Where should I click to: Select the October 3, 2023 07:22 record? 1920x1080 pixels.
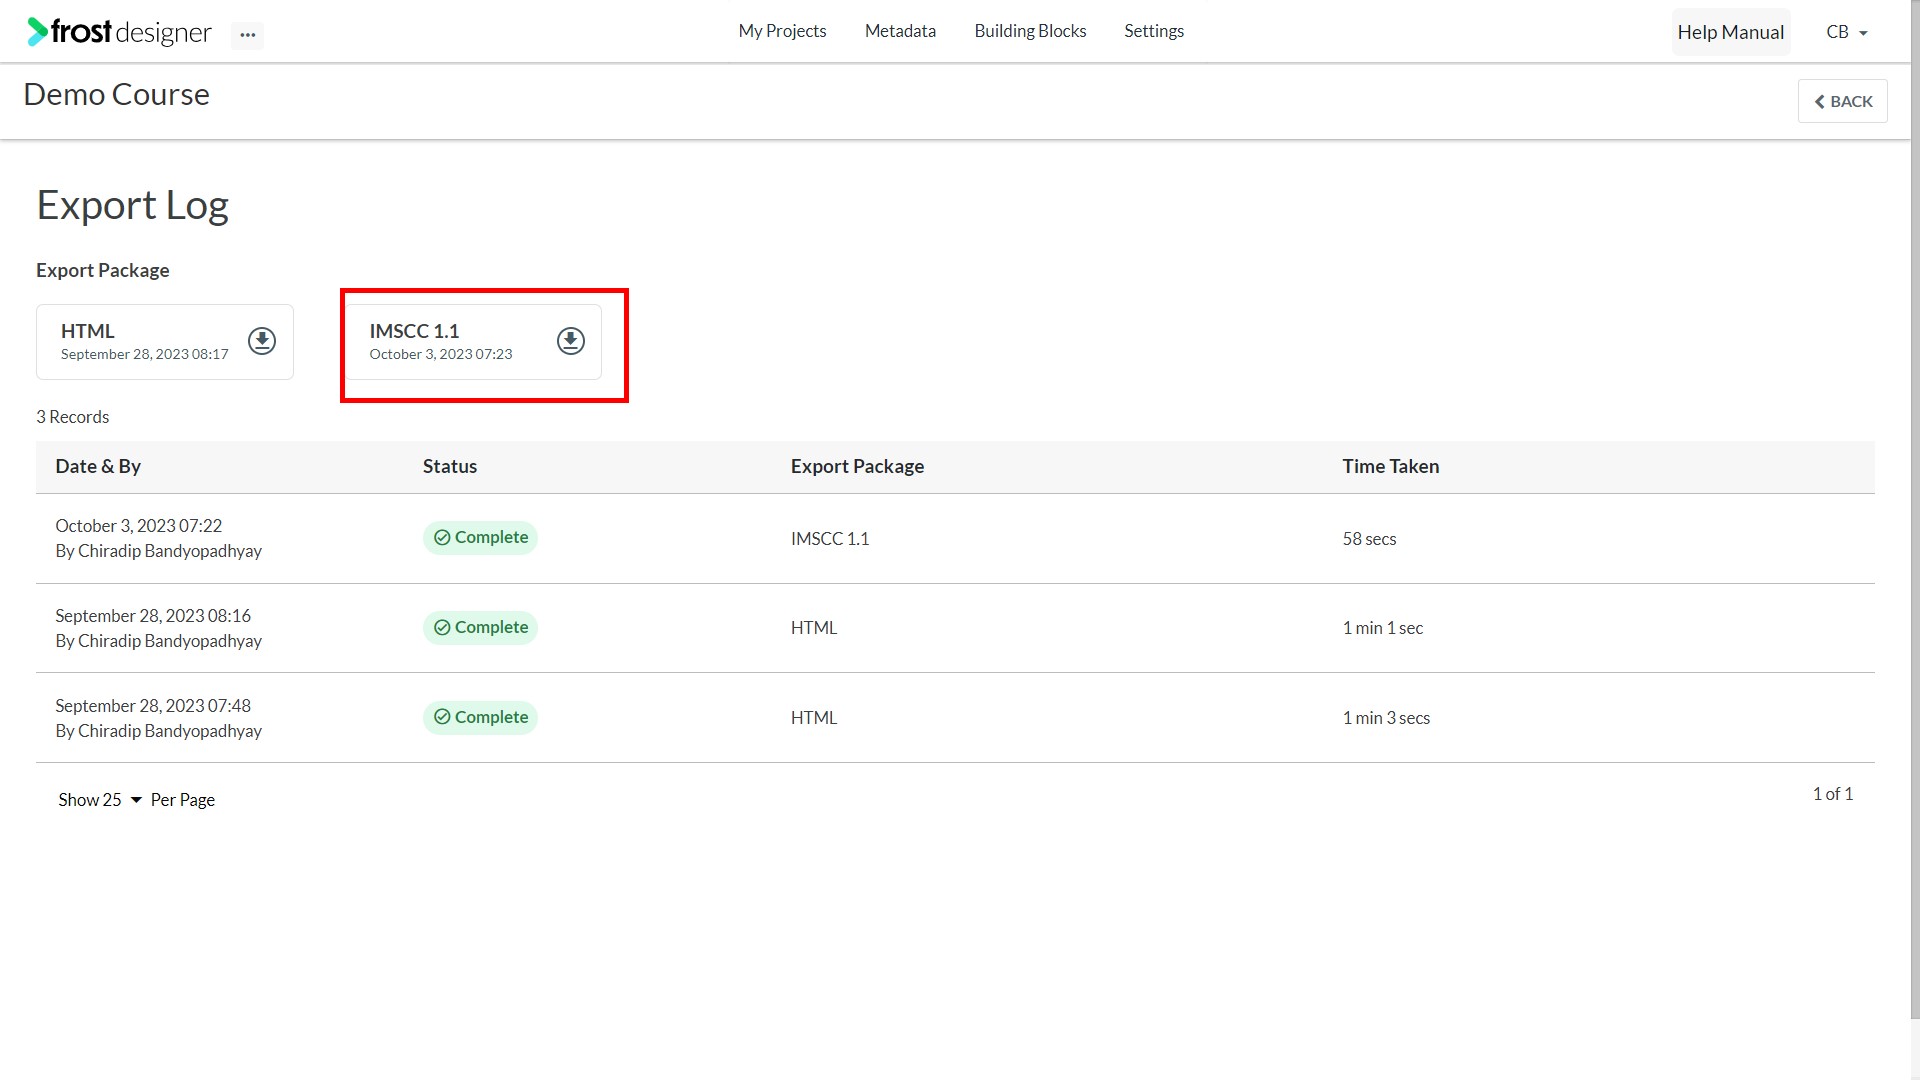tap(955, 538)
